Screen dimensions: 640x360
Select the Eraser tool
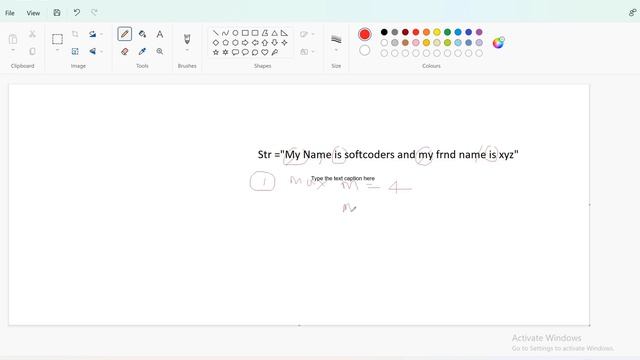[x=124, y=51]
